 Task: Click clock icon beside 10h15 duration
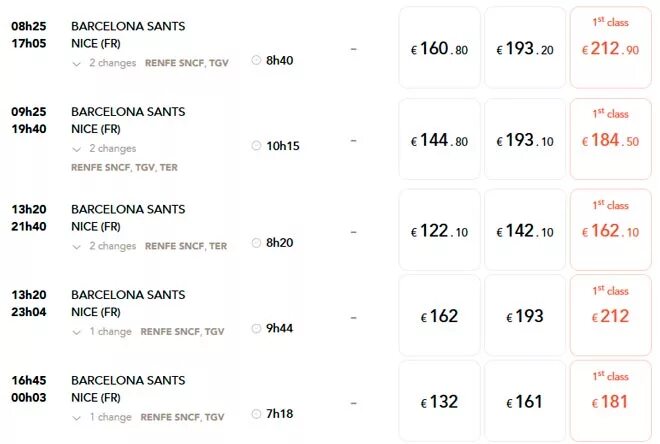(256, 146)
